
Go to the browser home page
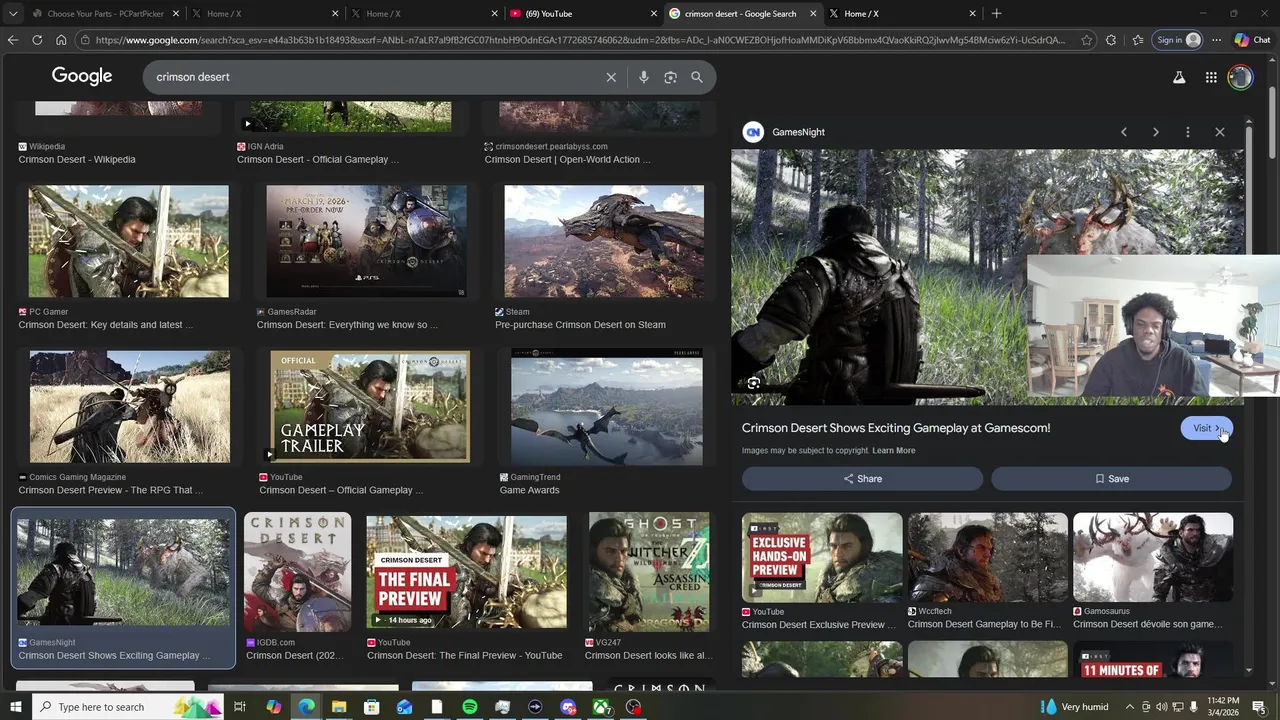tap(61, 40)
